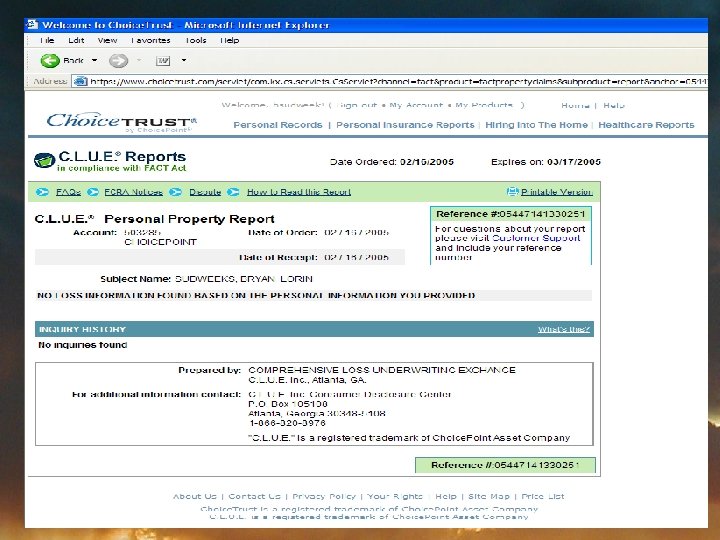Image resolution: width=720 pixels, height=540 pixels.
Task: Open the FCRA Notices link
Action: 134,192
